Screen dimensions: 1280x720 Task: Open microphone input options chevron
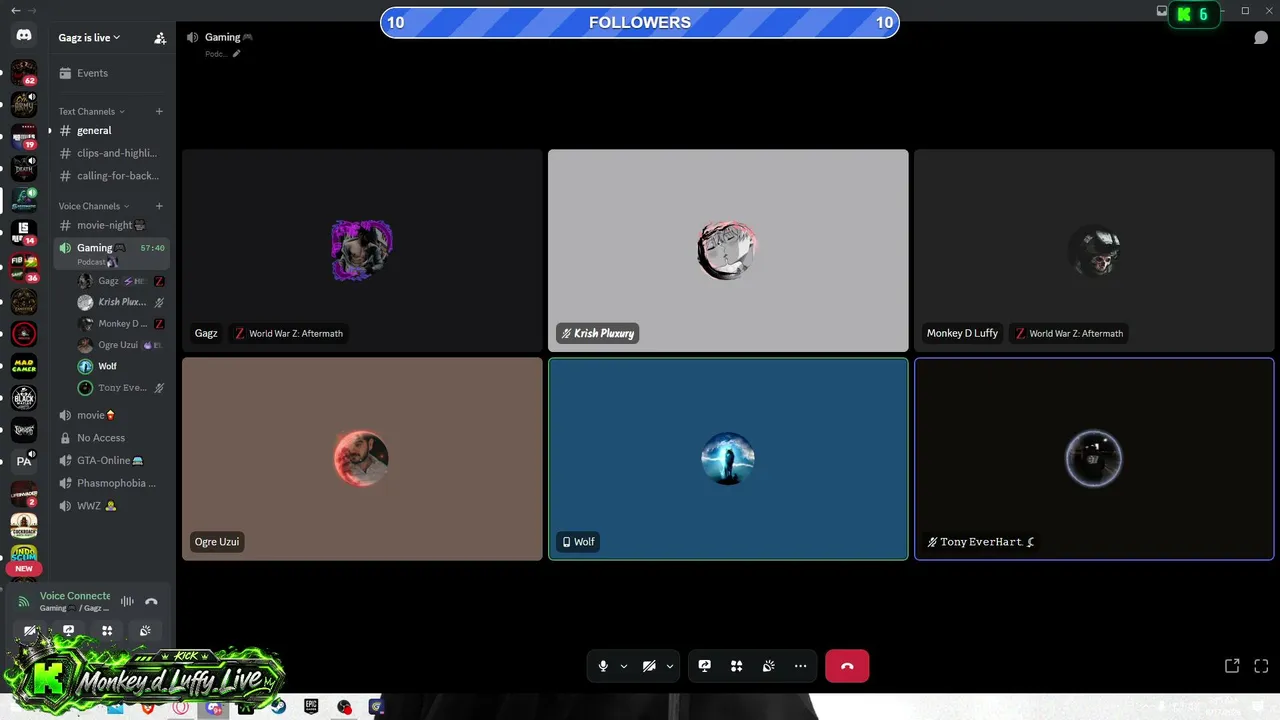pos(624,666)
